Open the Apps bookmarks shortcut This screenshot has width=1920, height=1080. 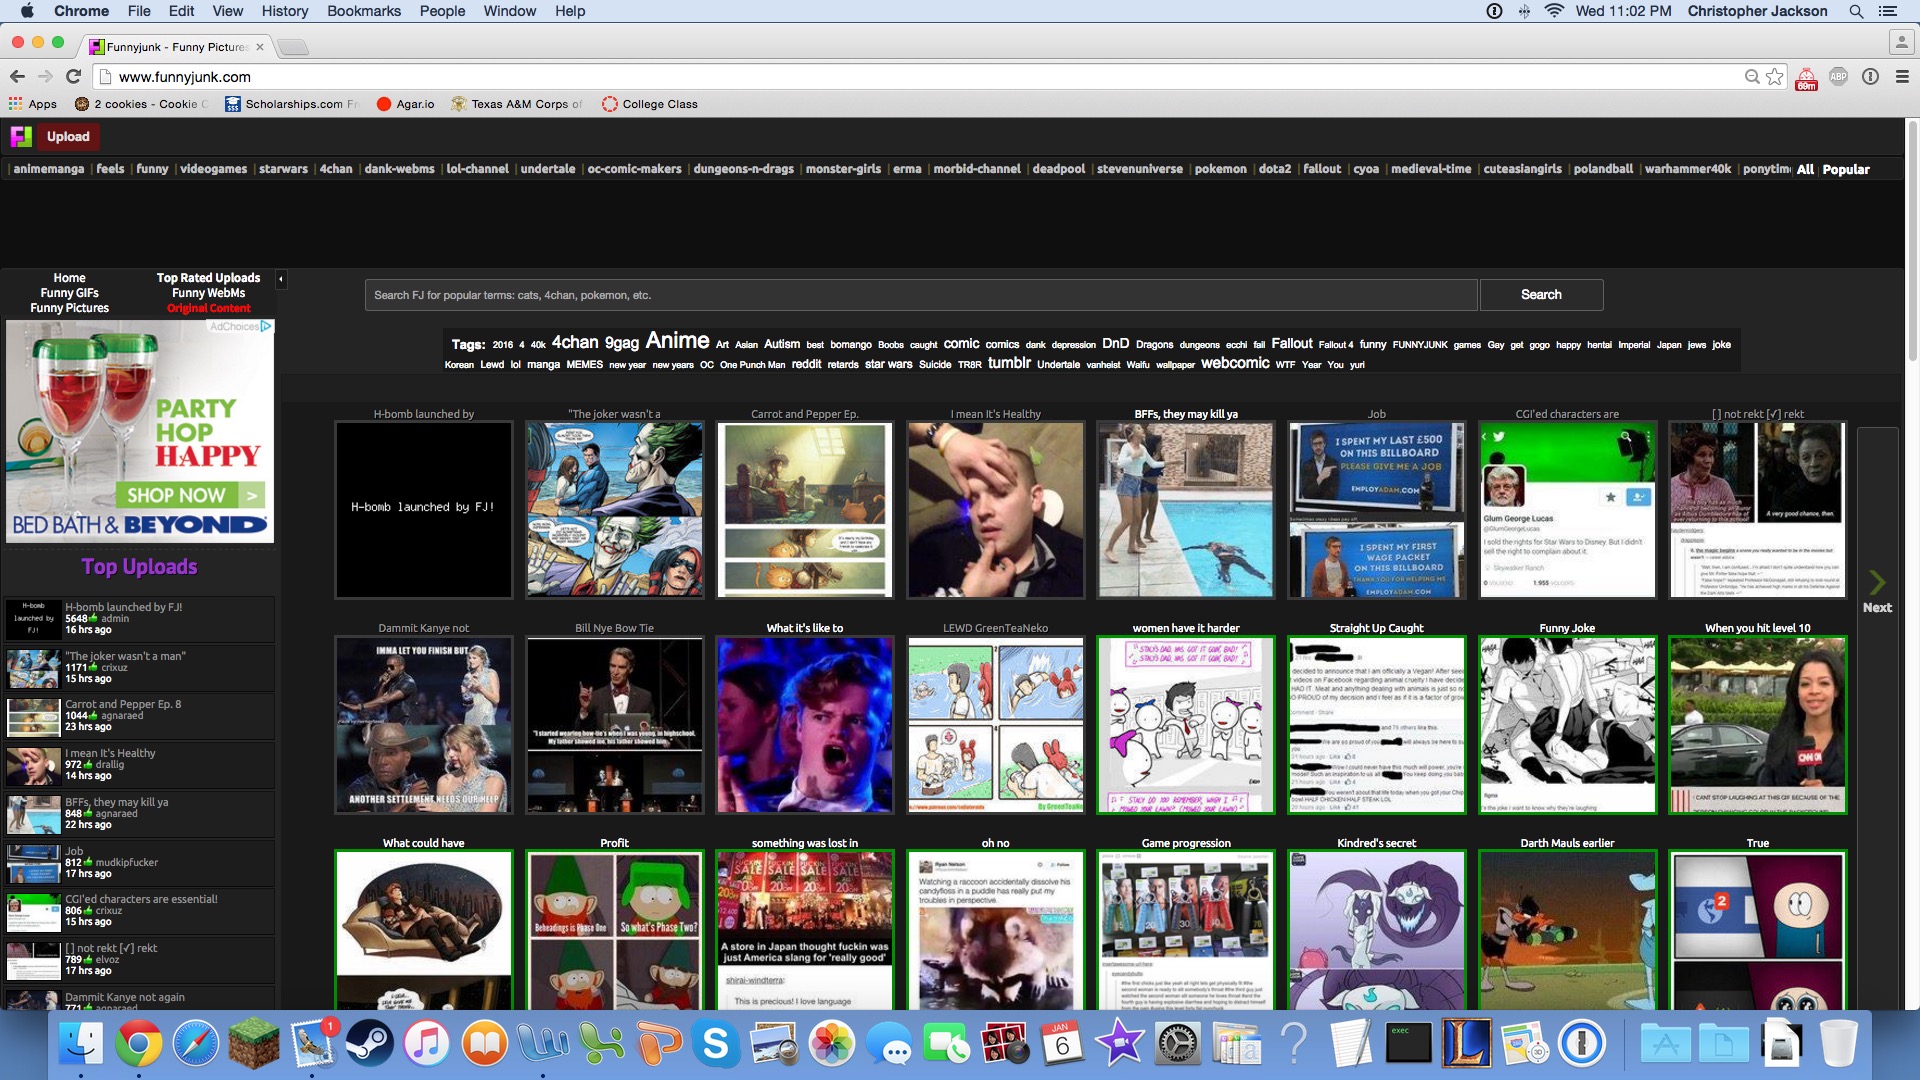tap(33, 104)
